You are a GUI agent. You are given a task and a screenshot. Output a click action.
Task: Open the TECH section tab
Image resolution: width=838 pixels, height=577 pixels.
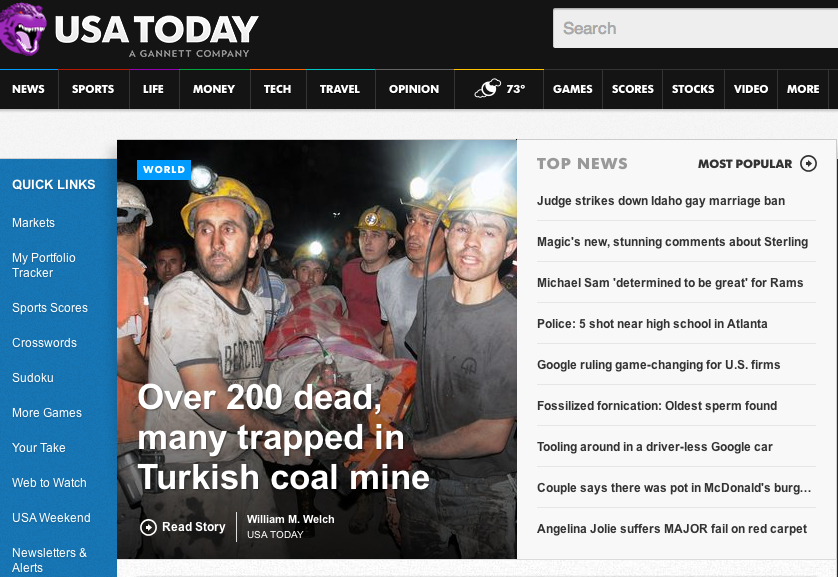pos(277,89)
